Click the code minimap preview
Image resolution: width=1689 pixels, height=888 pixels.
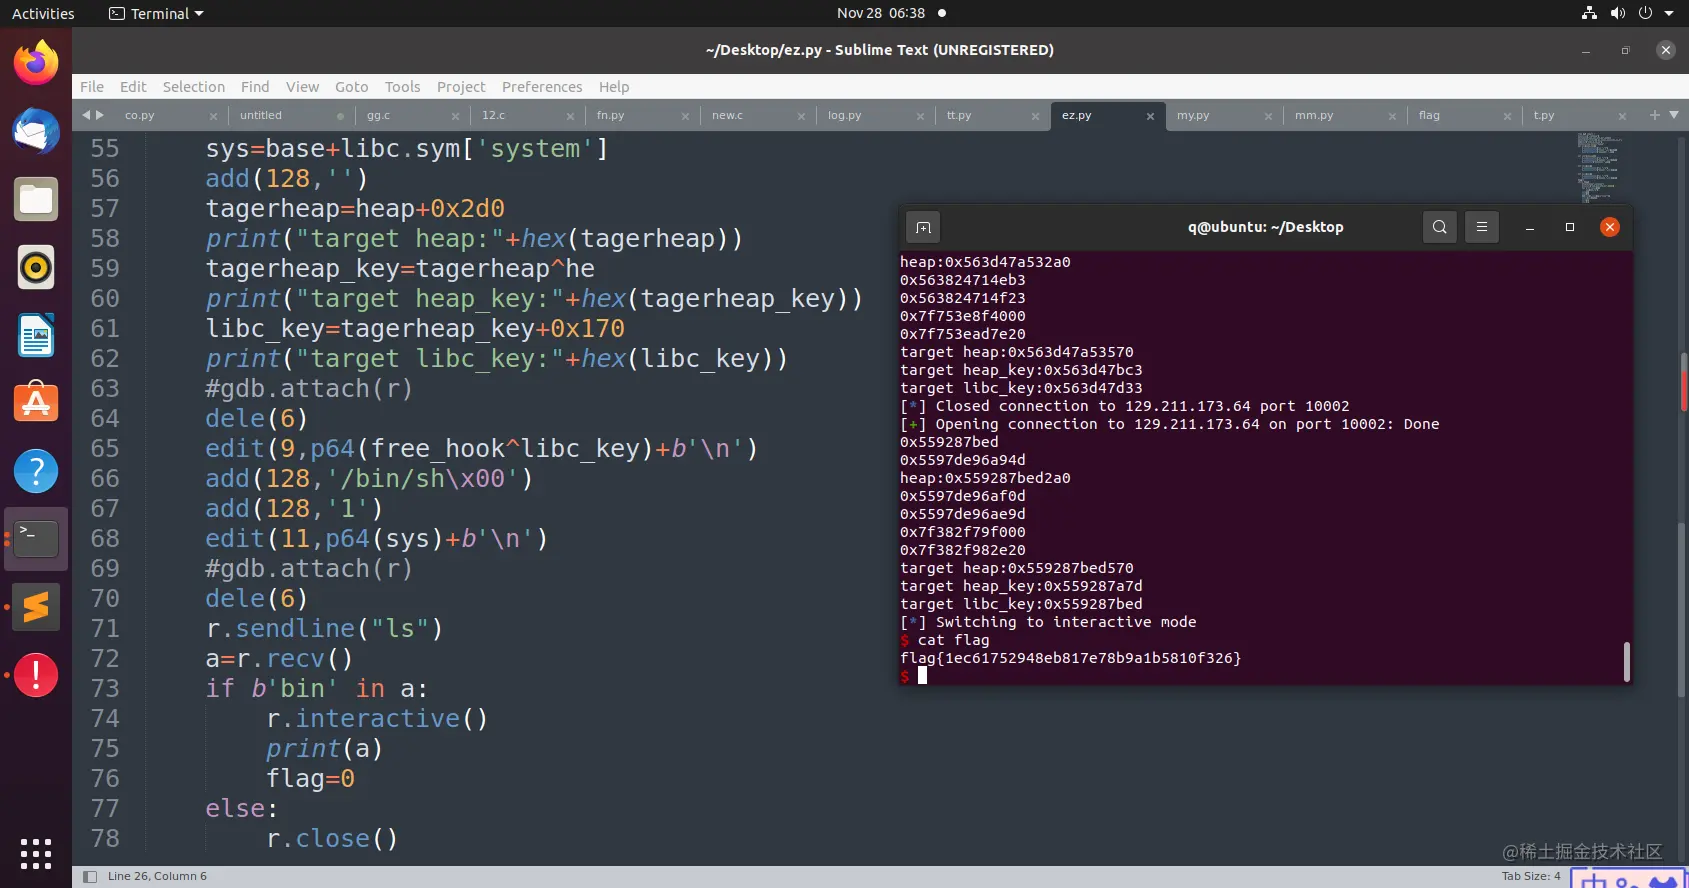1598,168
